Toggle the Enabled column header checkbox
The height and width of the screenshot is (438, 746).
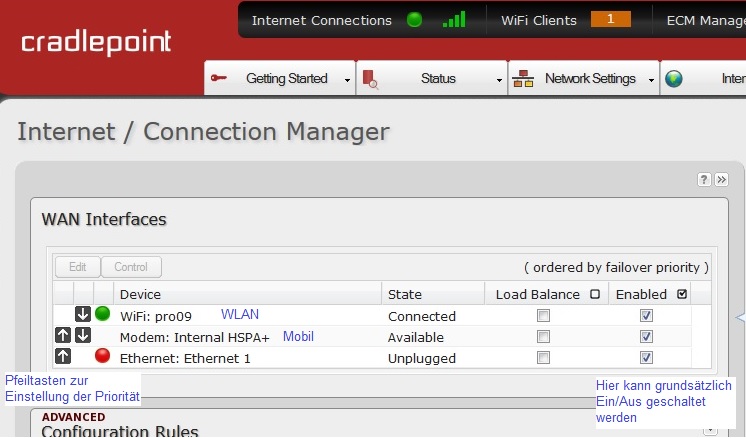coord(682,294)
